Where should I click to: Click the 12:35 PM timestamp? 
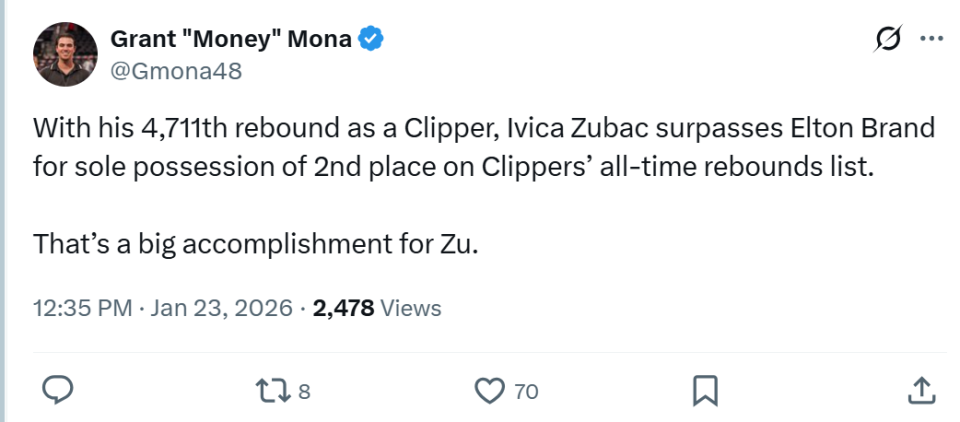(82, 308)
